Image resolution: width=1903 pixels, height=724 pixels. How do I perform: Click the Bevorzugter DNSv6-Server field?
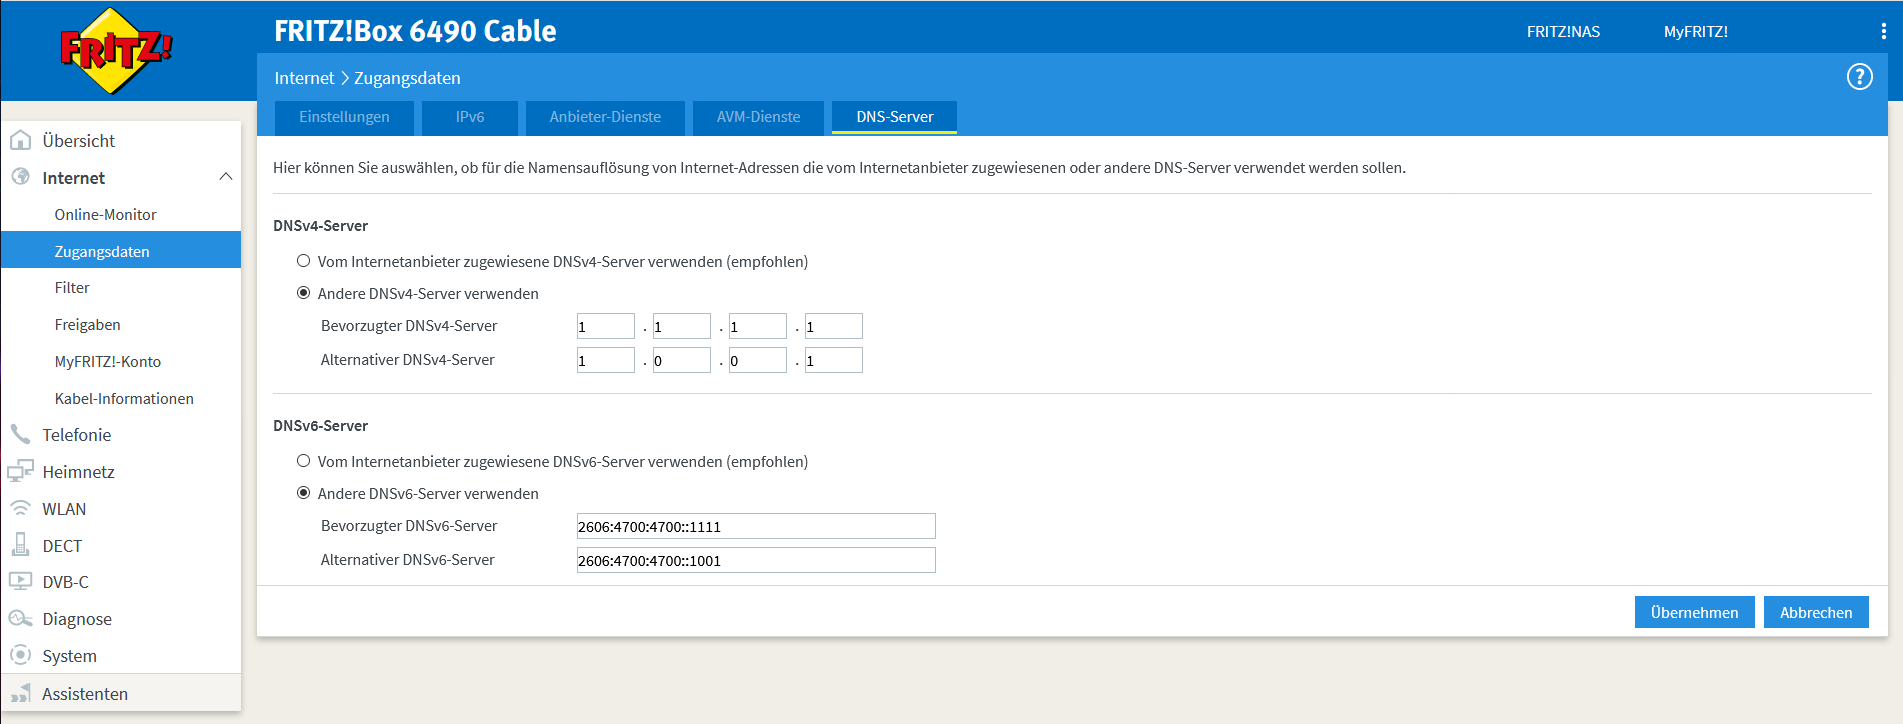756,526
